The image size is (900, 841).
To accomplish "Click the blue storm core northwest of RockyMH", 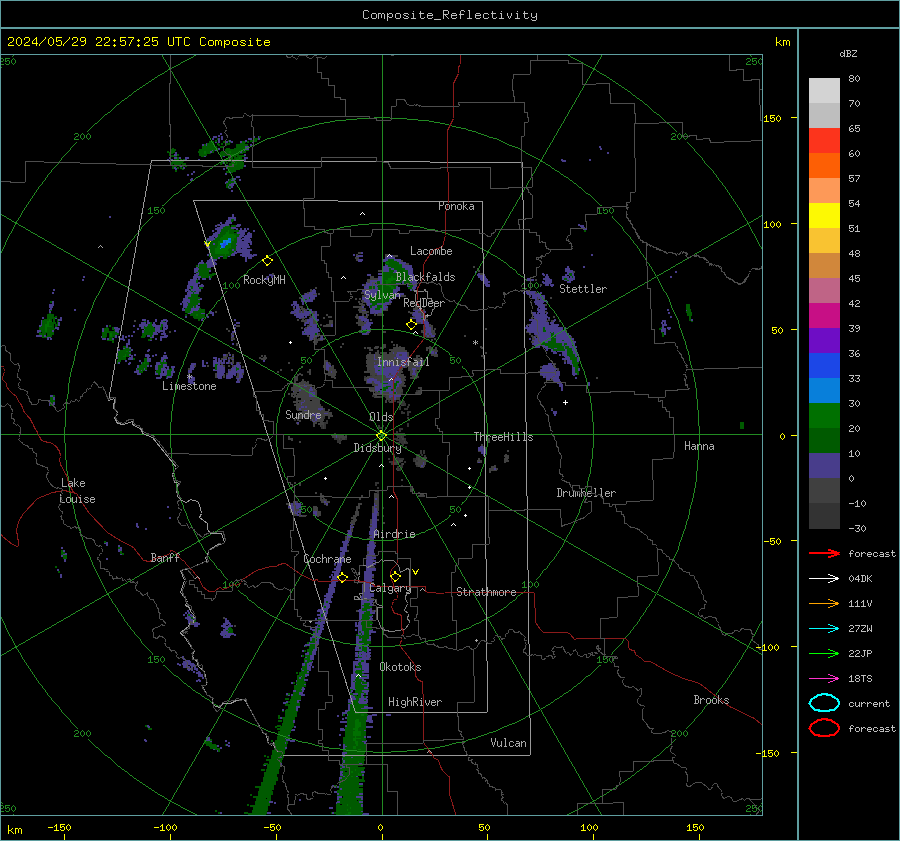I will [226, 243].
